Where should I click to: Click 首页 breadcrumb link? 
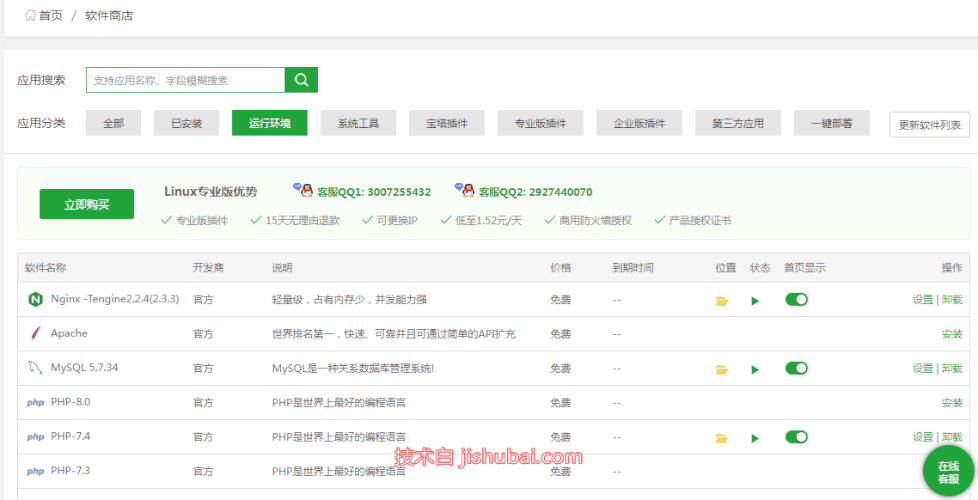[51, 16]
